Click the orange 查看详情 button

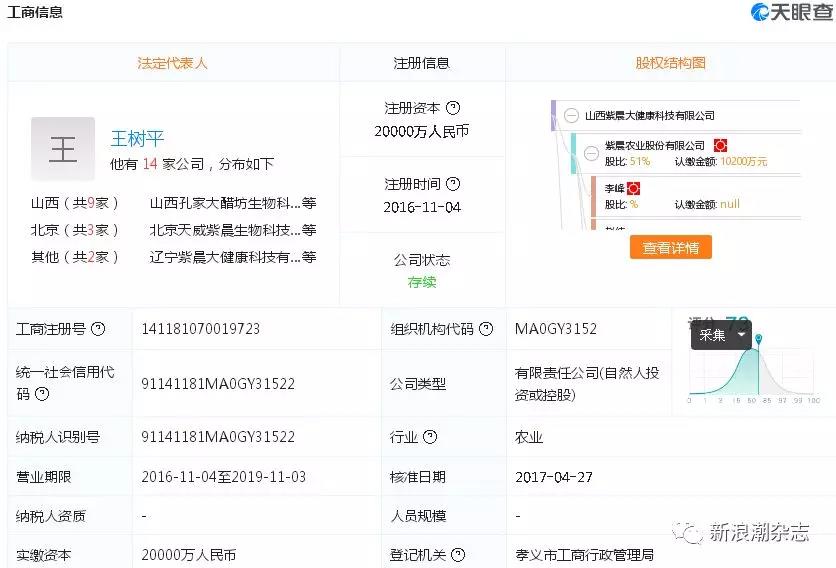670,248
